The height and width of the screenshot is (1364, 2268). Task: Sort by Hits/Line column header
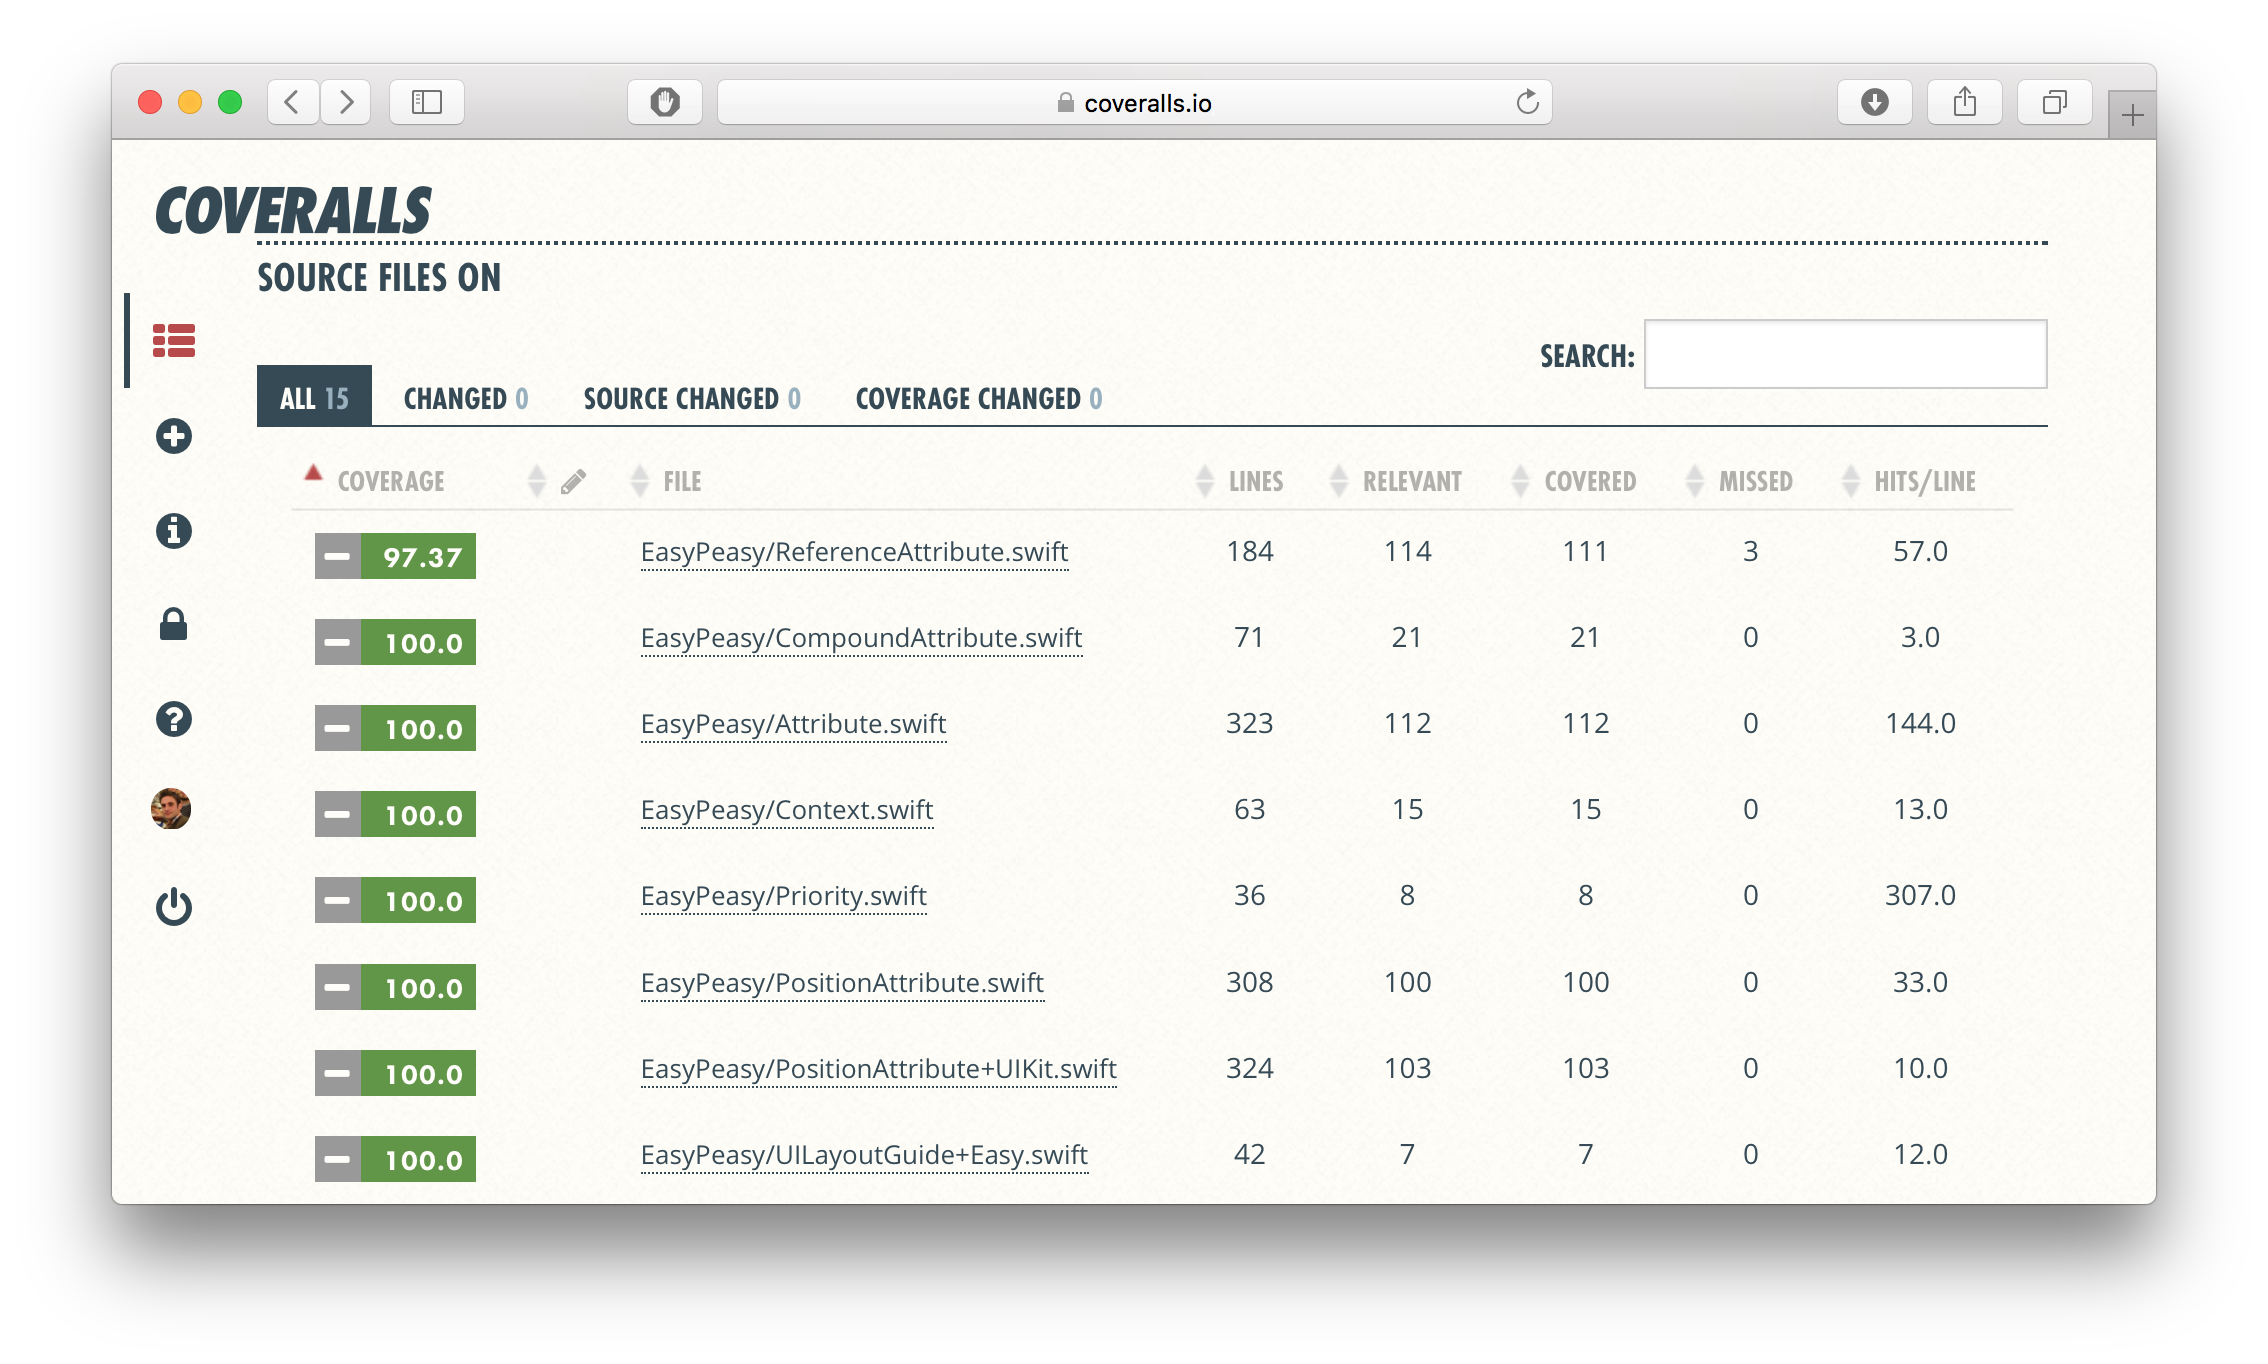click(1924, 482)
